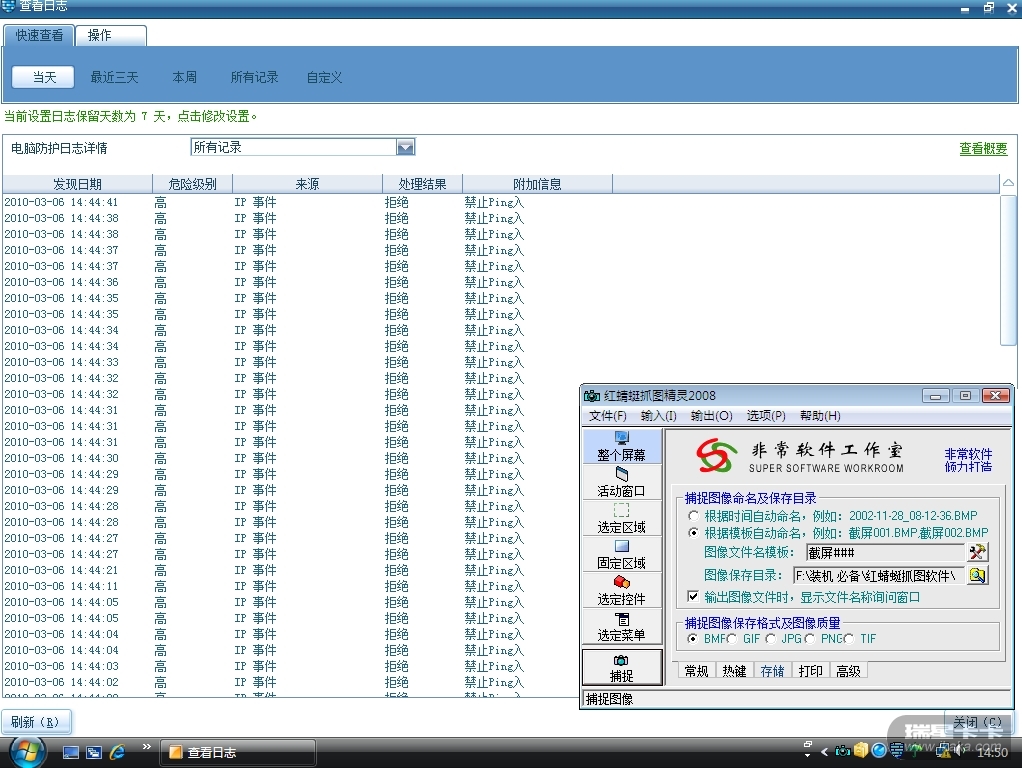
Task: Toggle the filename prompt window checkbox
Action: pyautogui.click(x=694, y=597)
